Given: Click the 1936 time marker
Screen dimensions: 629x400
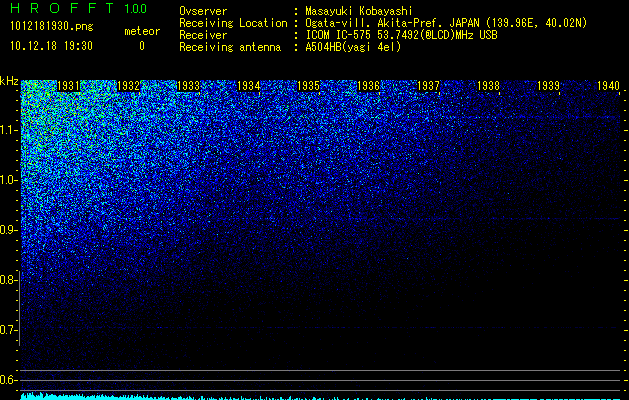Looking at the screenshot, I should 368,86.
